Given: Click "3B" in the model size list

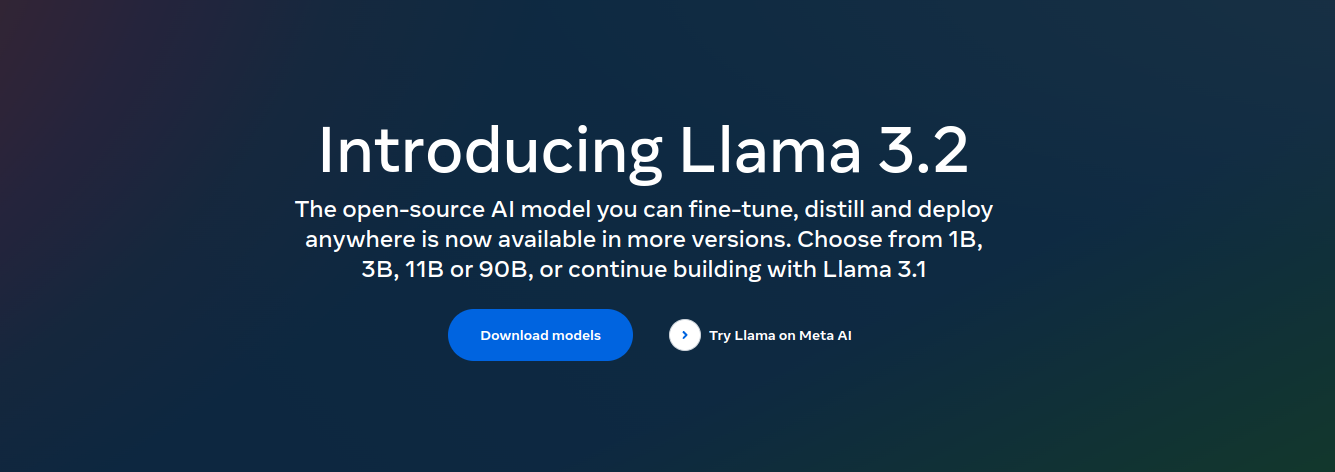Looking at the screenshot, I should (379, 270).
